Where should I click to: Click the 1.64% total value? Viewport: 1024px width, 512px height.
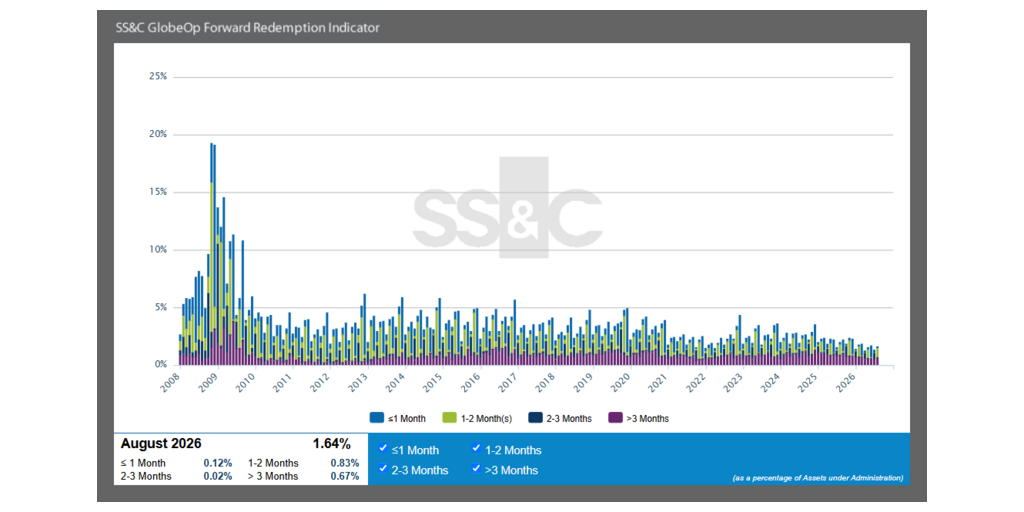332,444
